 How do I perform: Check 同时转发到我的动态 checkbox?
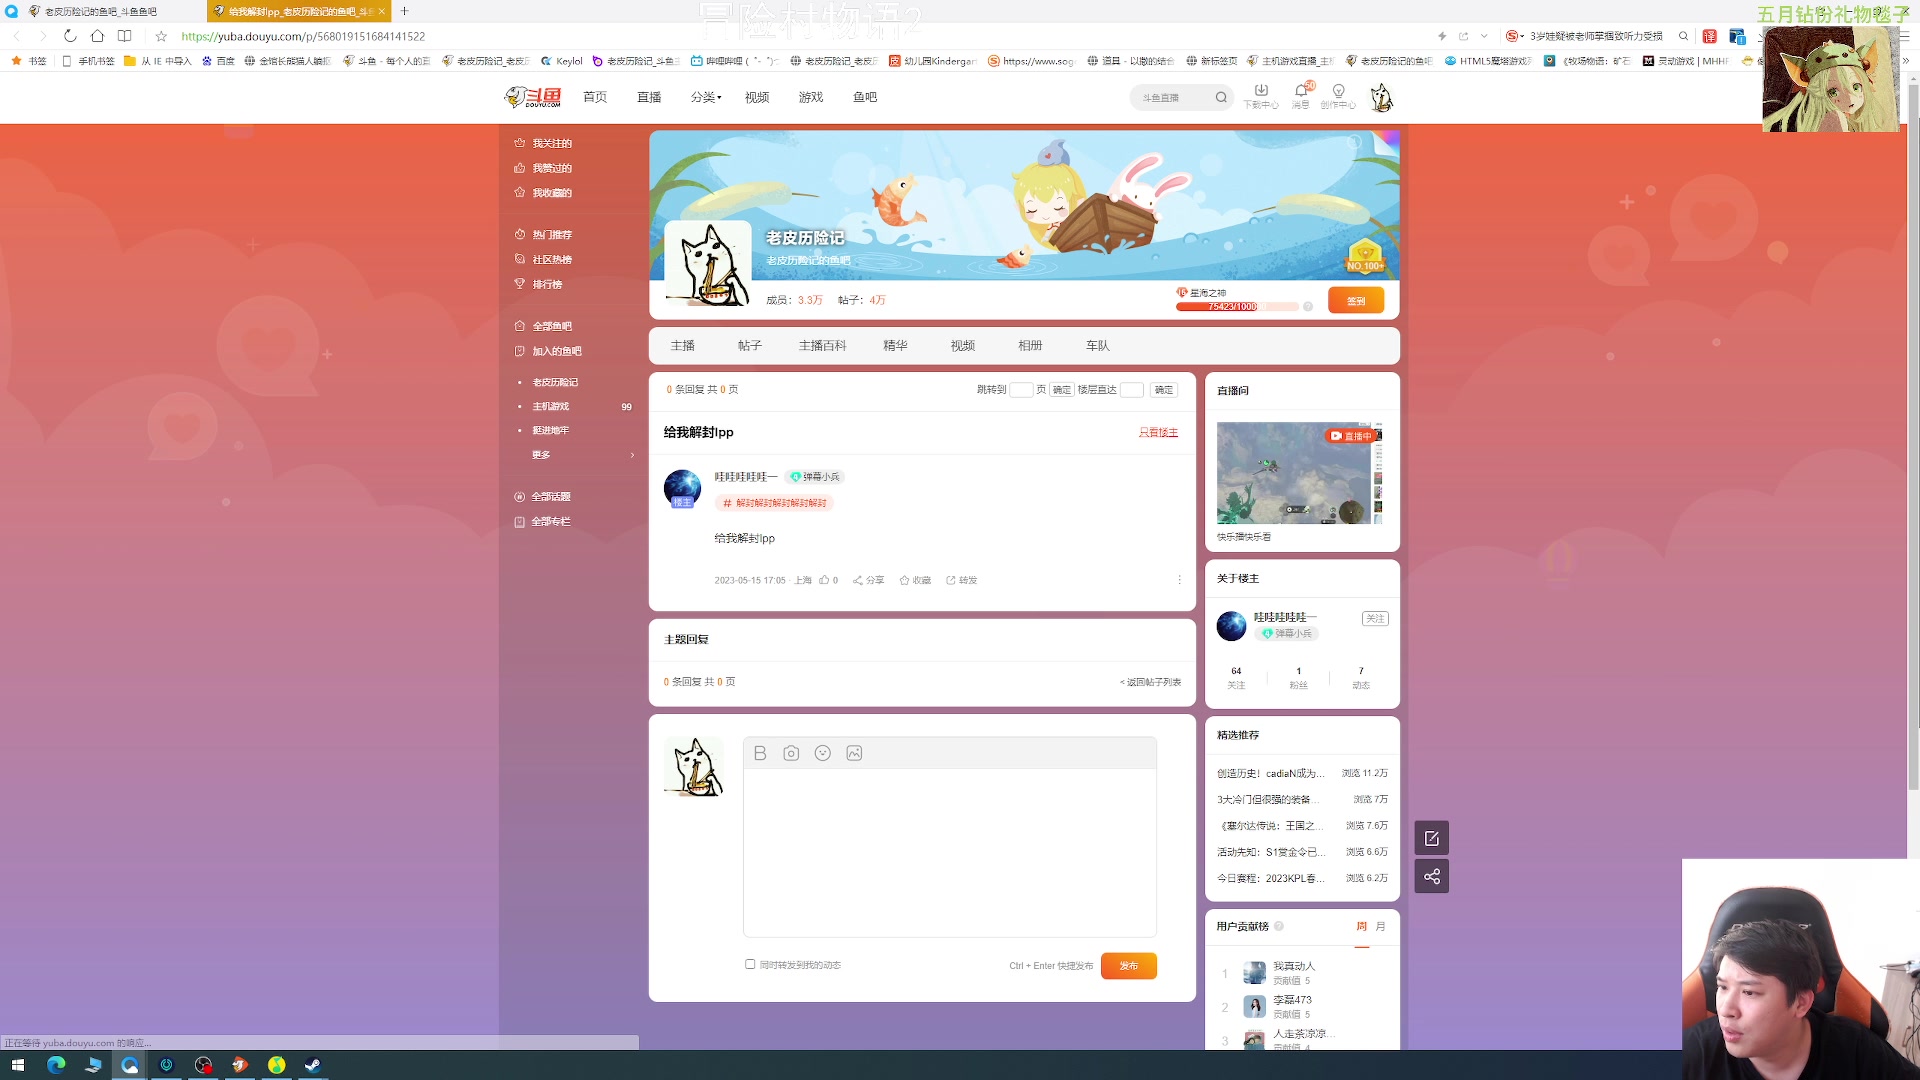click(750, 964)
